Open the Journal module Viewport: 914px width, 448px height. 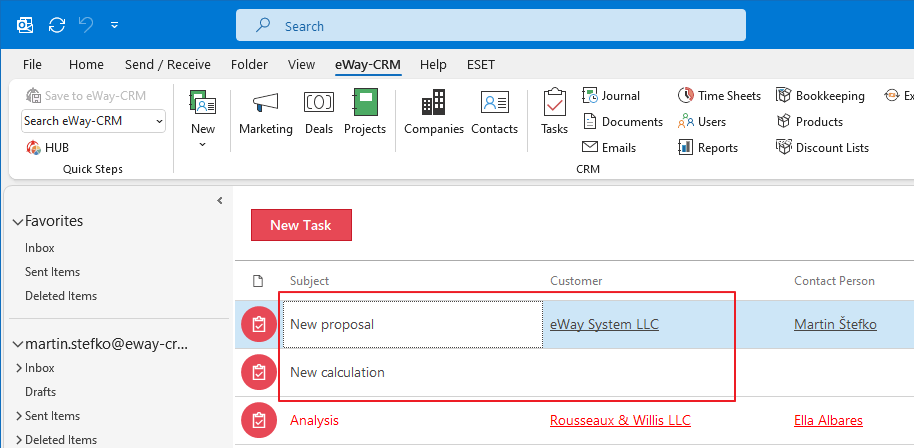[611, 96]
